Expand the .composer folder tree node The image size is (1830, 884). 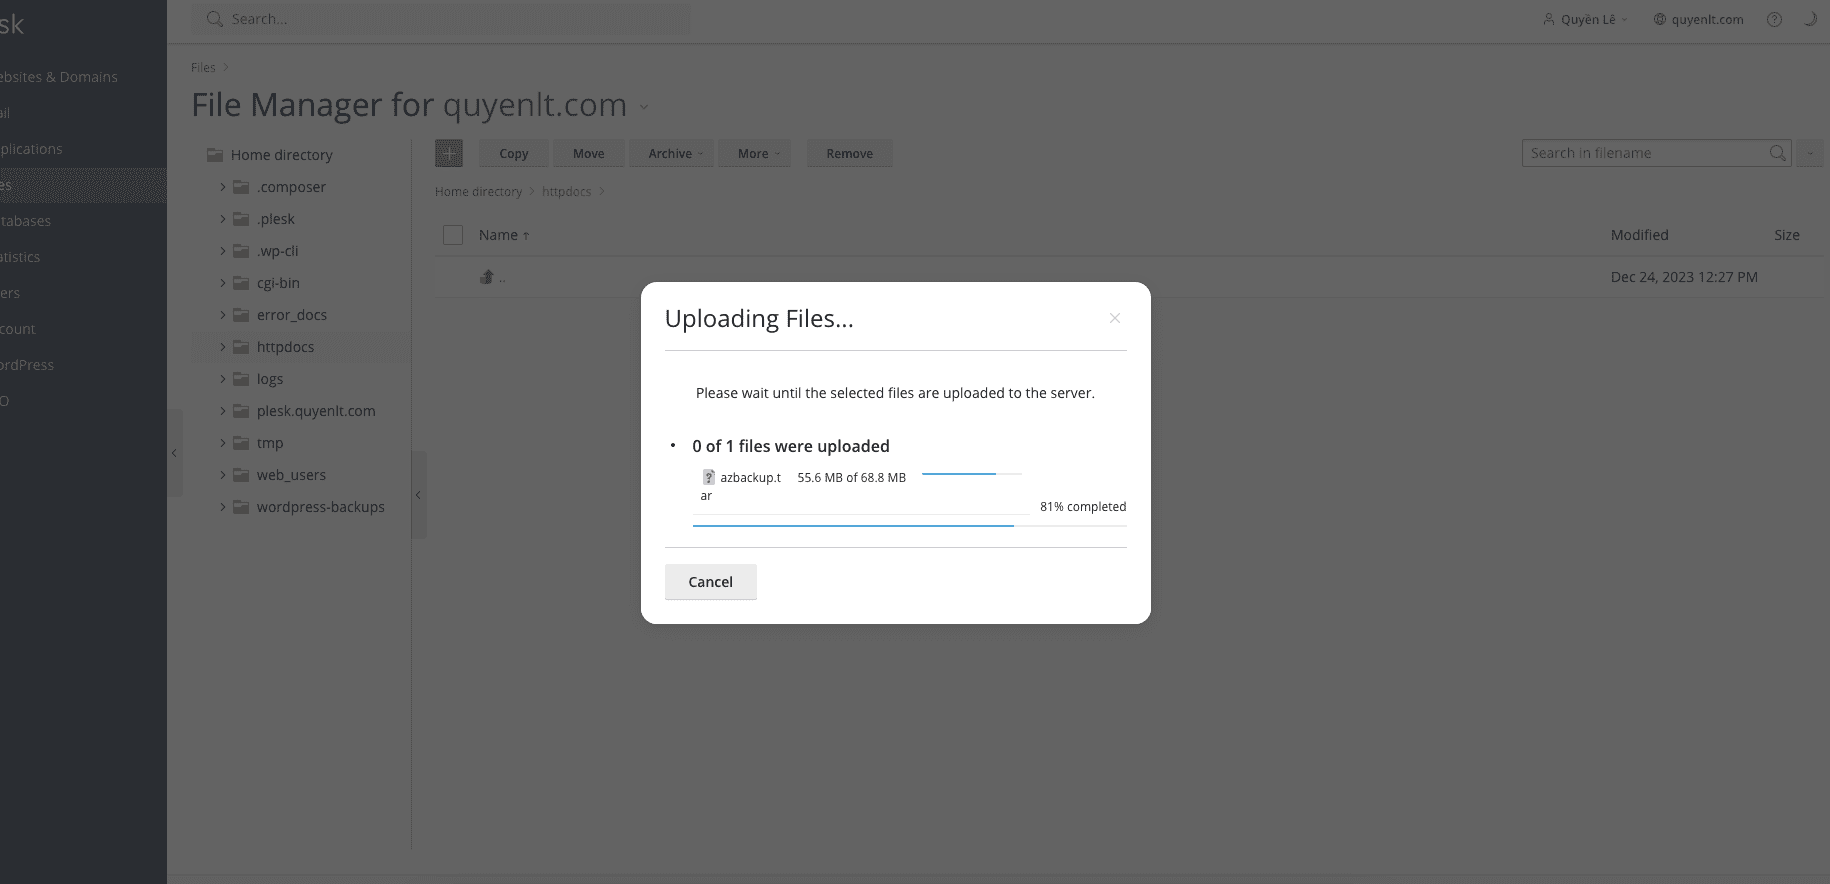tap(223, 187)
